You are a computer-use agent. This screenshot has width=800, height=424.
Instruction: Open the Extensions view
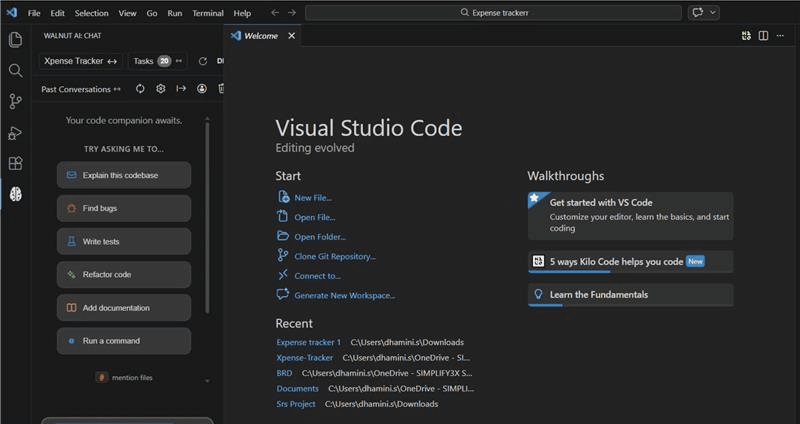coord(15,163)
